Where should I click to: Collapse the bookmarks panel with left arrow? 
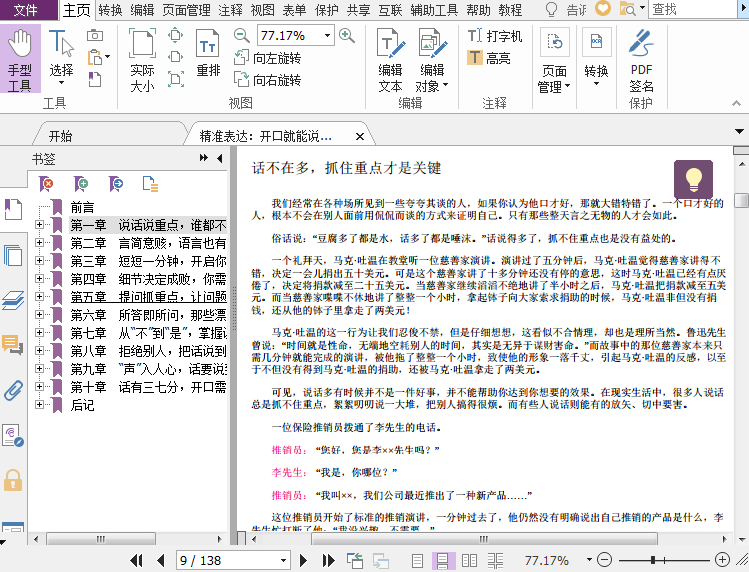tap(219, 158)
